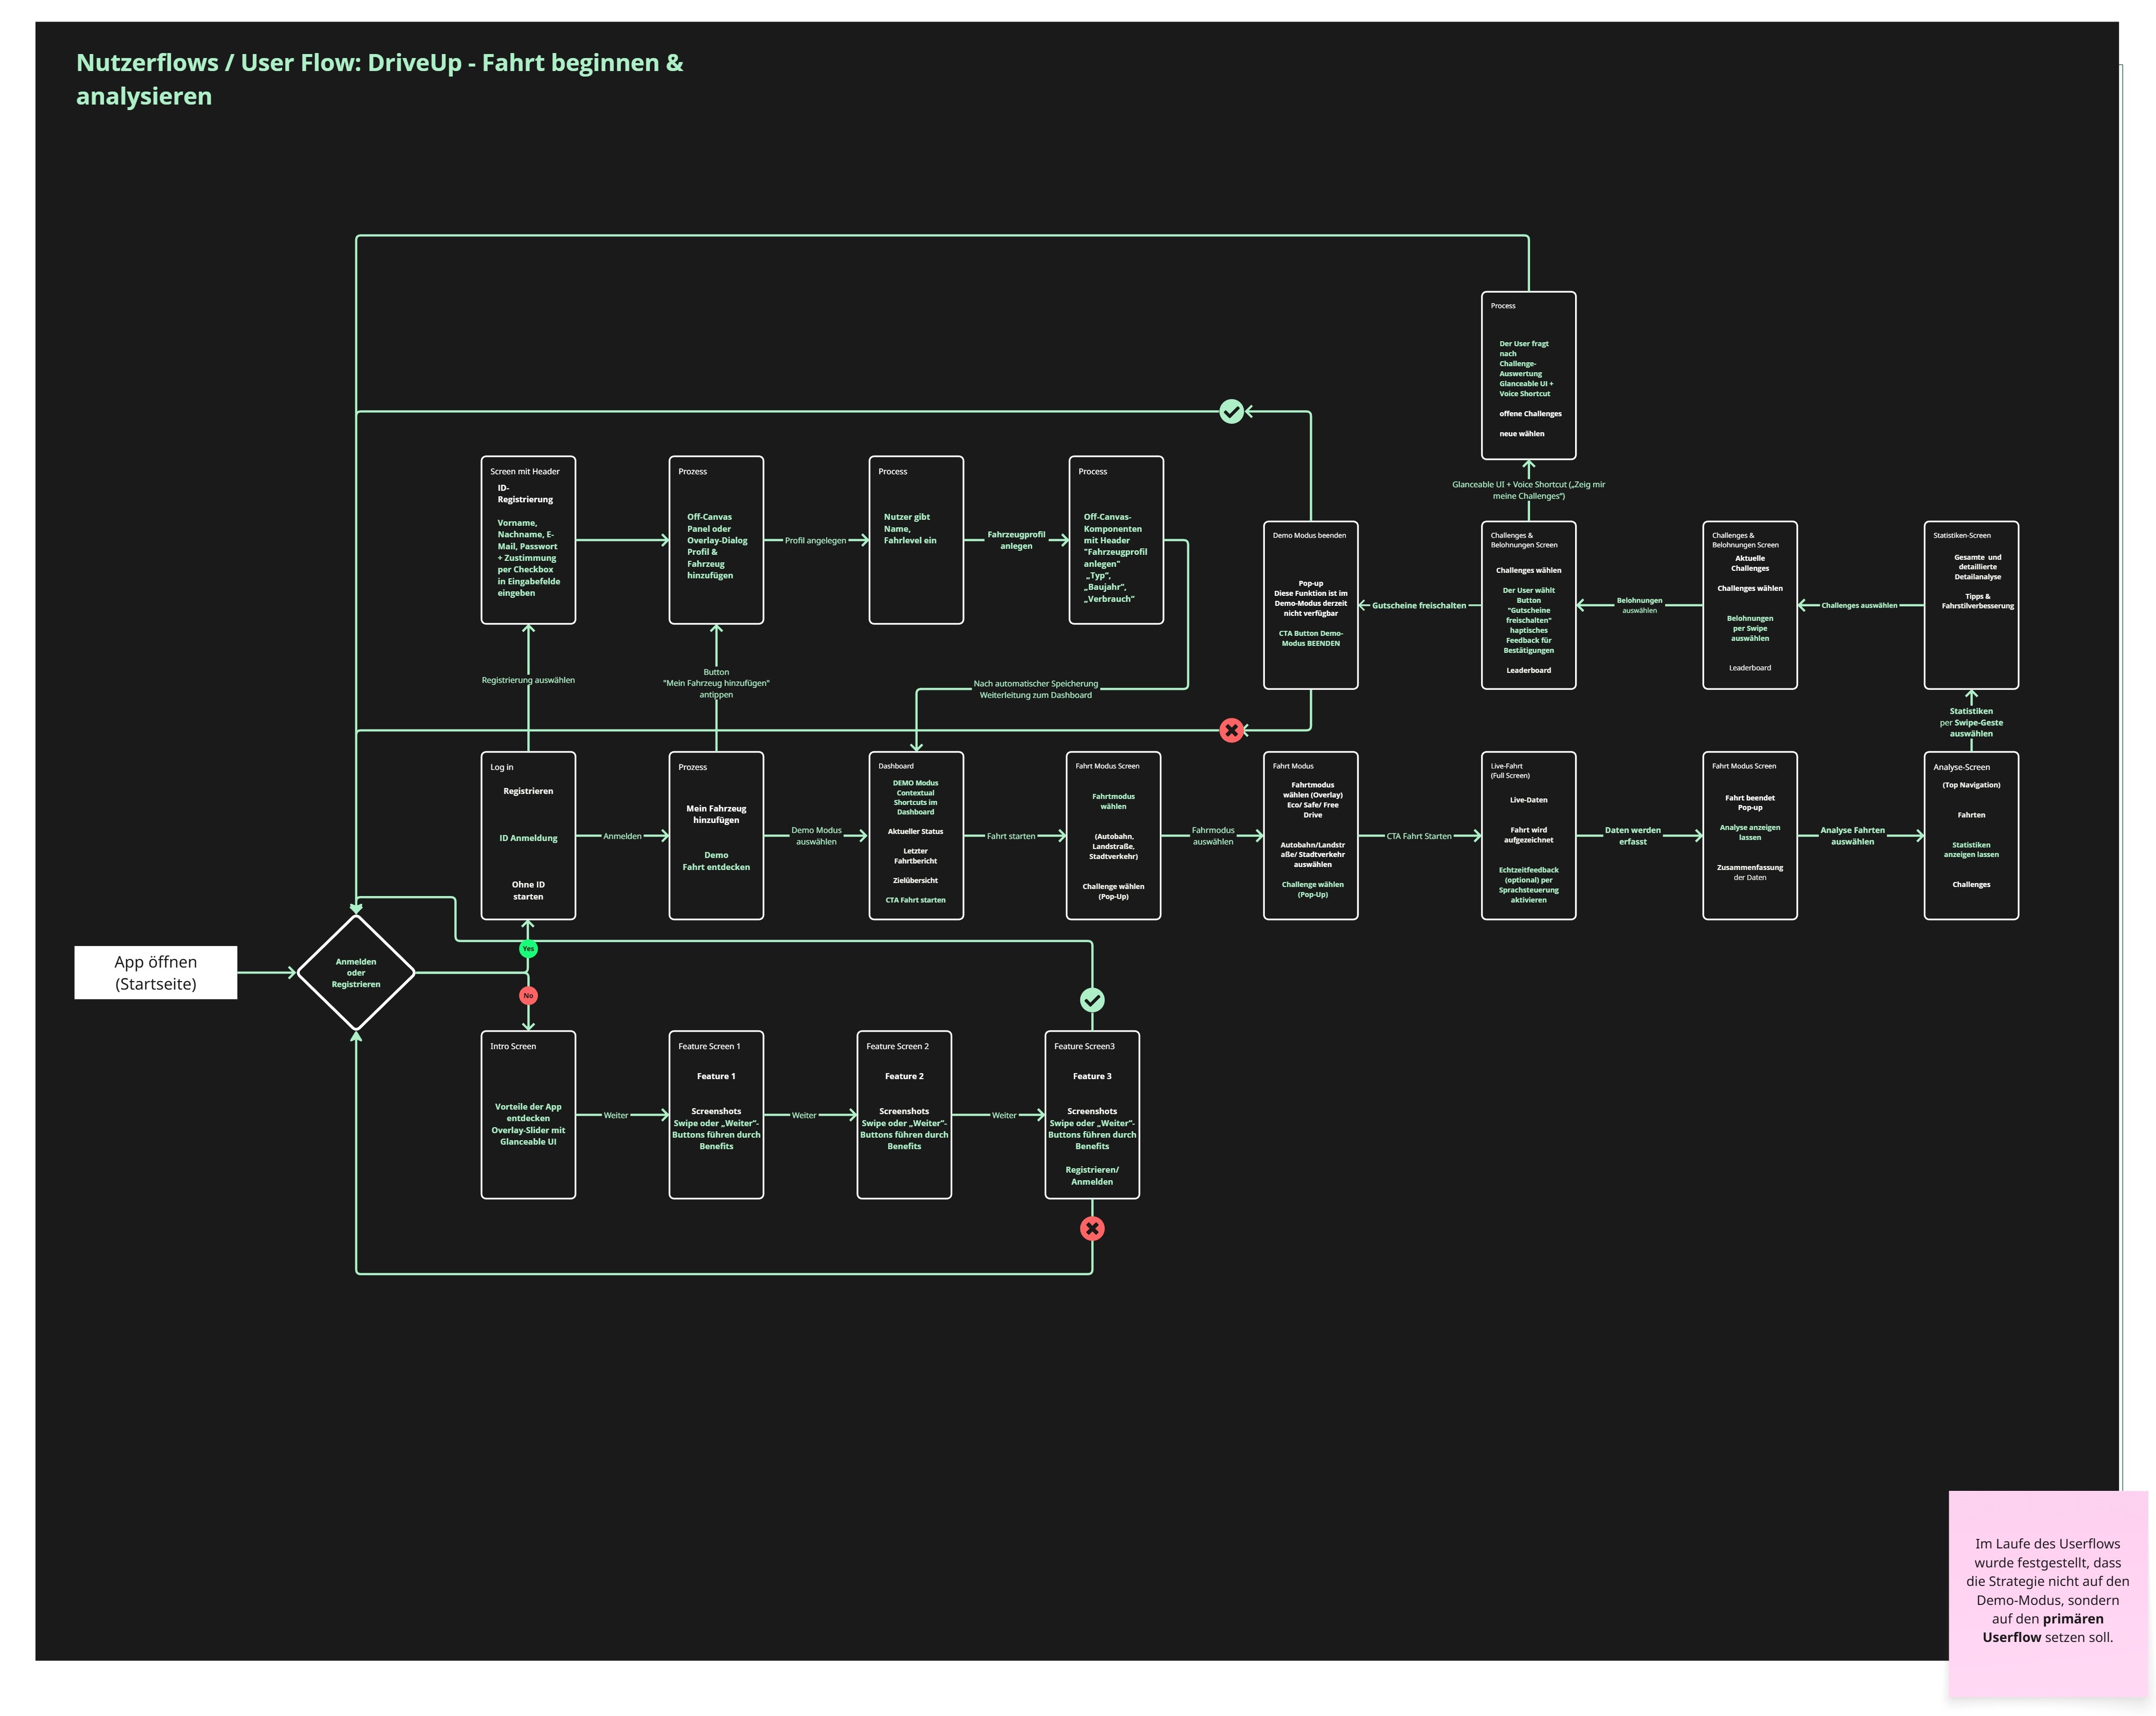Click the red X circle below Demo Modus beenden
Screen dimensions: 2156x1716
(x=1231, y=731)
